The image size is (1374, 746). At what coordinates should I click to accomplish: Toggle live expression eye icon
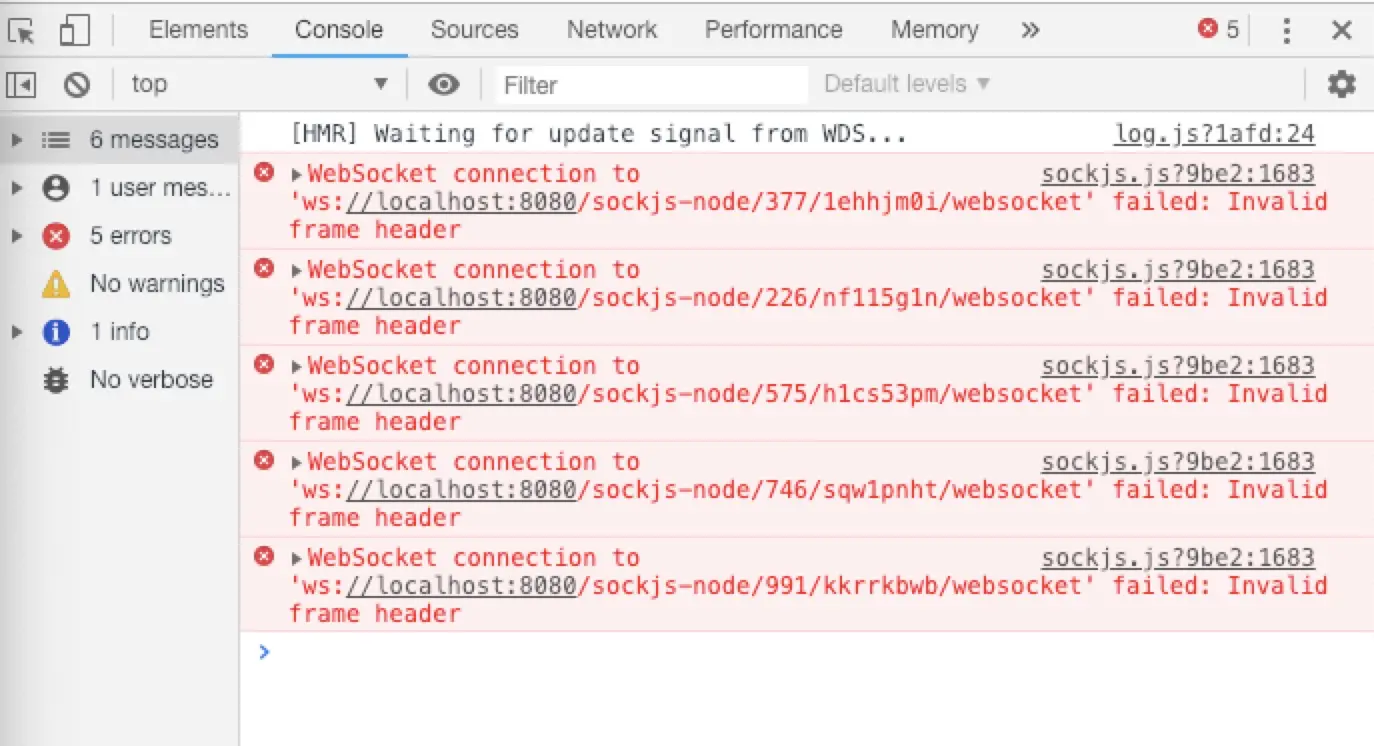tap(444, 85)
